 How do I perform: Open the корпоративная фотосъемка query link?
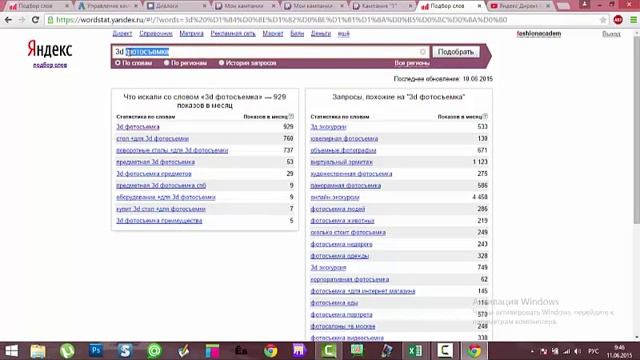[349, 280]
